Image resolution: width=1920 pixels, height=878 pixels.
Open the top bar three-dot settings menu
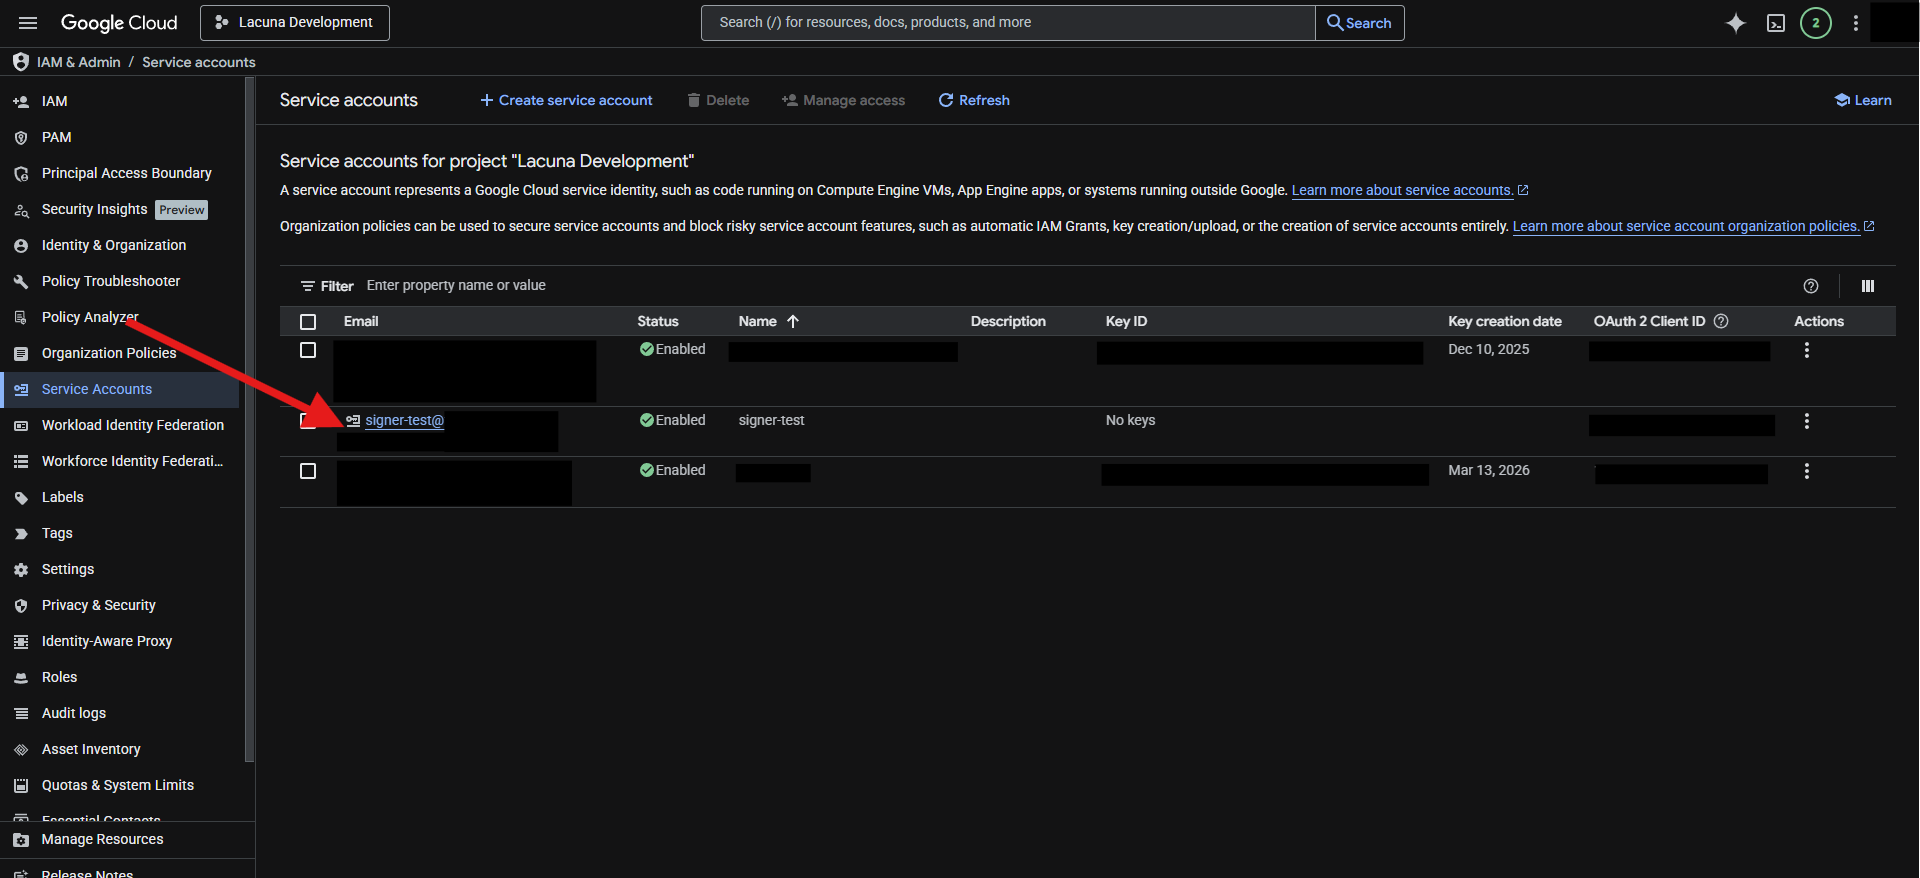pyautogui.click(x=1856, y=23)
